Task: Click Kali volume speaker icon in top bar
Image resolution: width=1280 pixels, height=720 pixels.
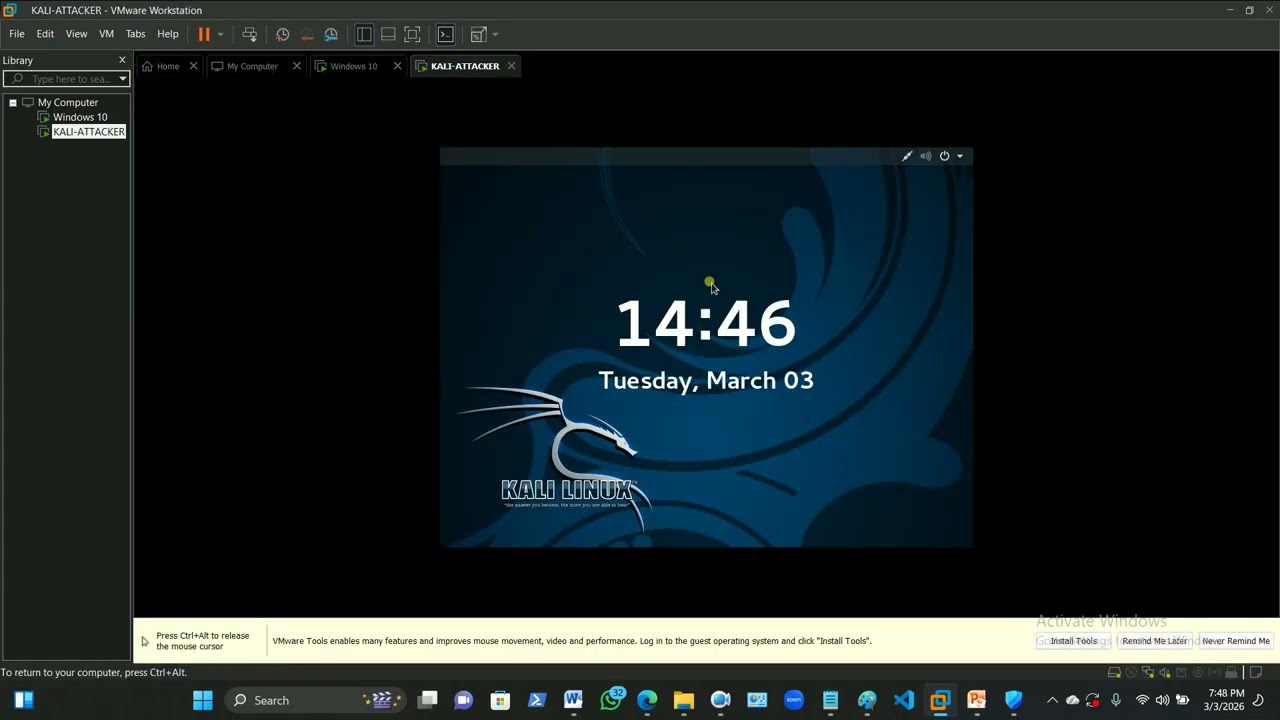Action: [926, 156]
